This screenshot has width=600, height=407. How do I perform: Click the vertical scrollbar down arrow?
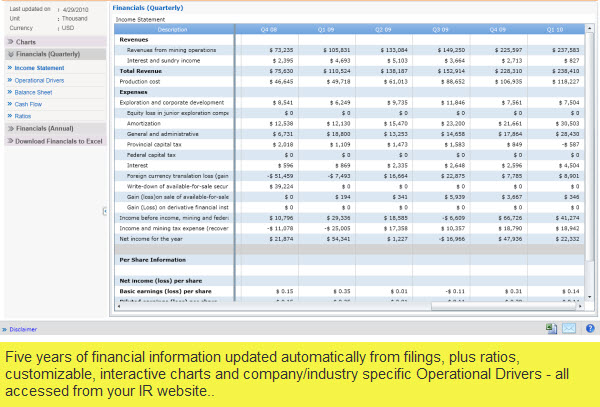589,297
